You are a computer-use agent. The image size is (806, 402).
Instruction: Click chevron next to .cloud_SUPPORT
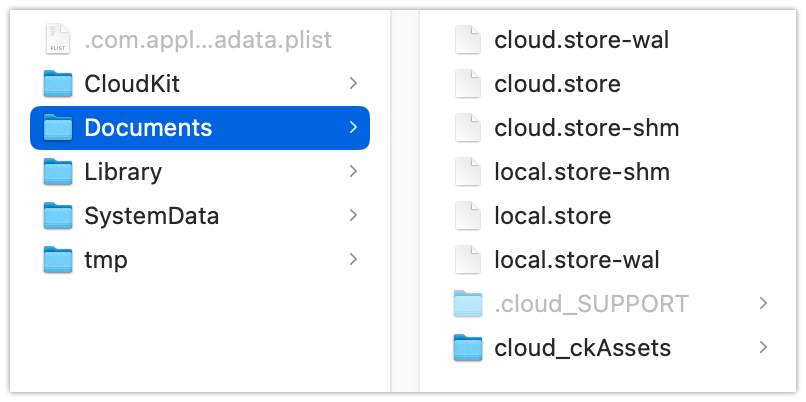[x=763, y=304]
